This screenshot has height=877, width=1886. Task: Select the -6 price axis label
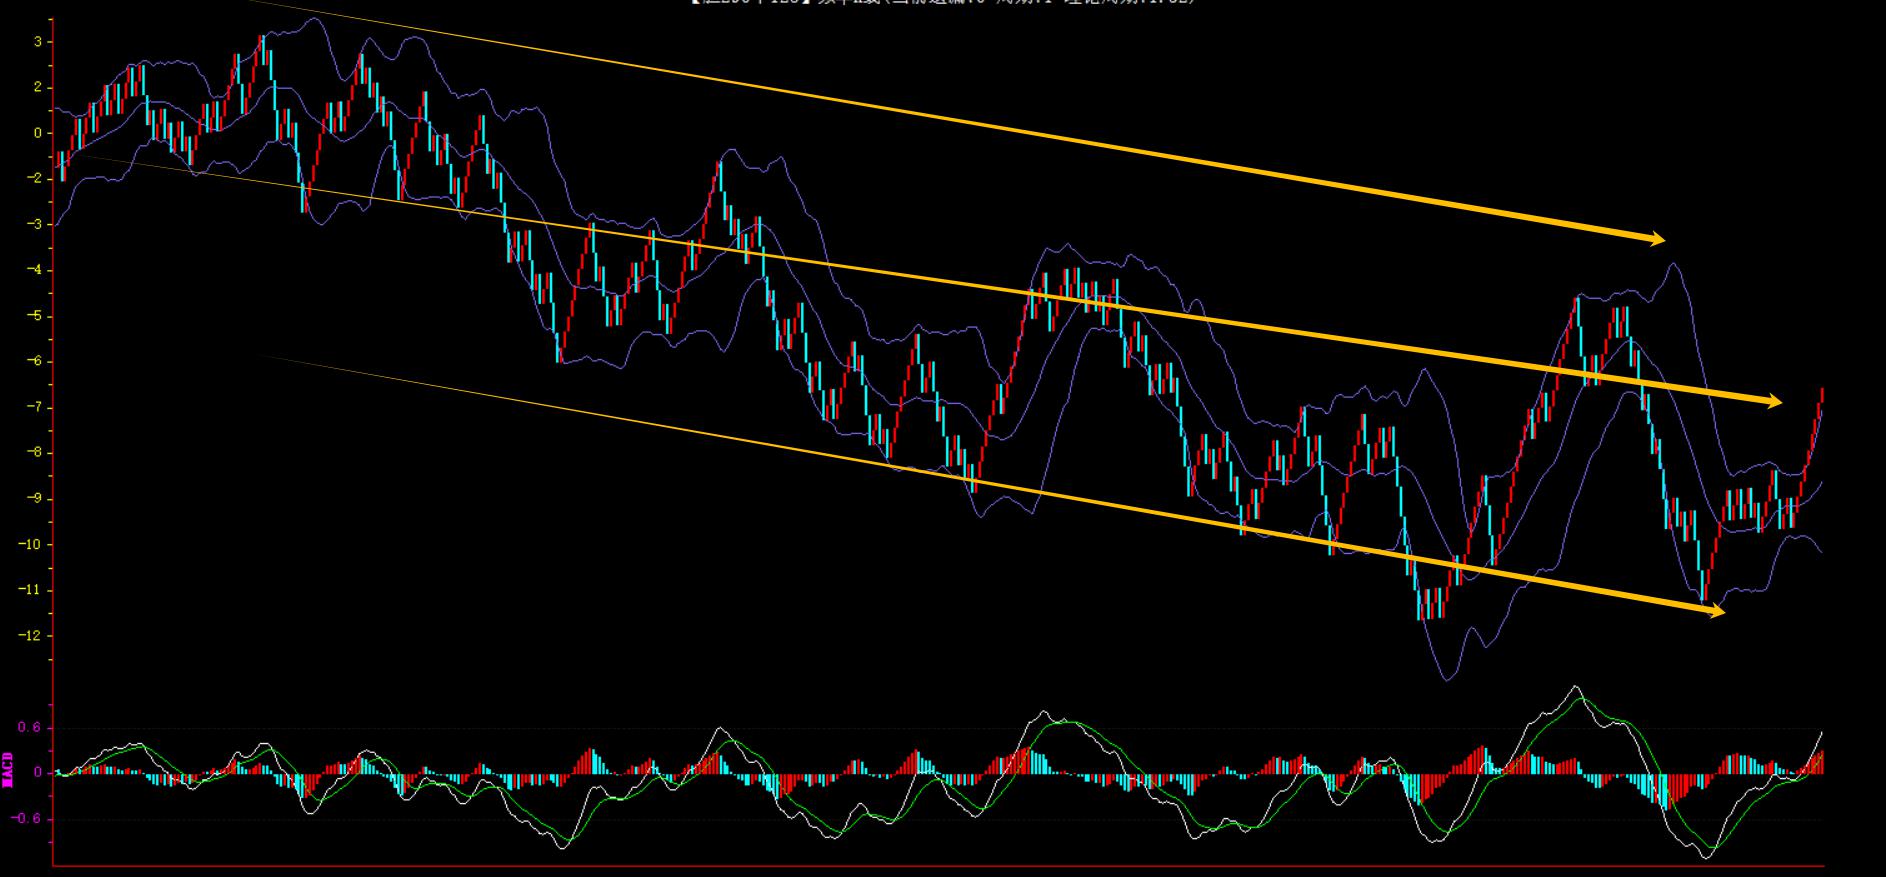(33, 362)
